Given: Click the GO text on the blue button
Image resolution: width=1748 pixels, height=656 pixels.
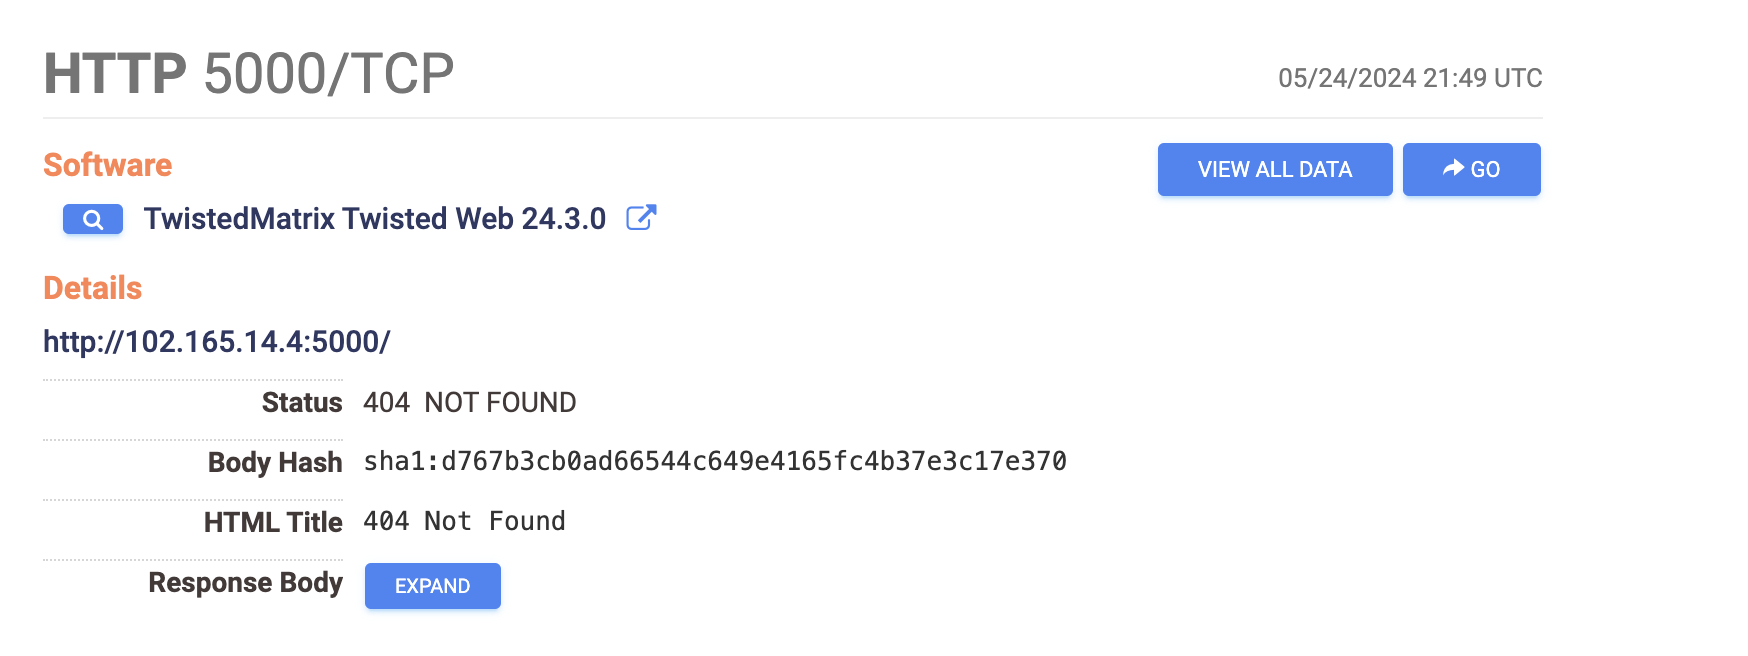Looking at the screenshot, I should click(x=1485, y=170).
